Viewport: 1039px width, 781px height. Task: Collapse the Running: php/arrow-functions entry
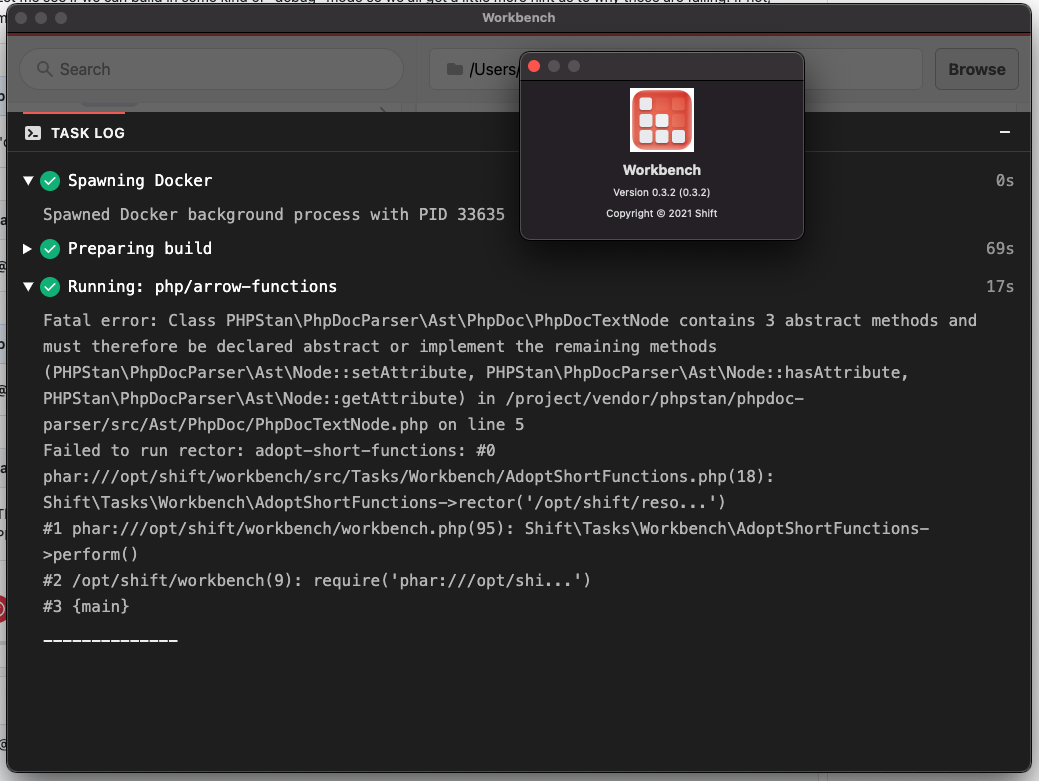pyautogui.click(x=28, y=286)
